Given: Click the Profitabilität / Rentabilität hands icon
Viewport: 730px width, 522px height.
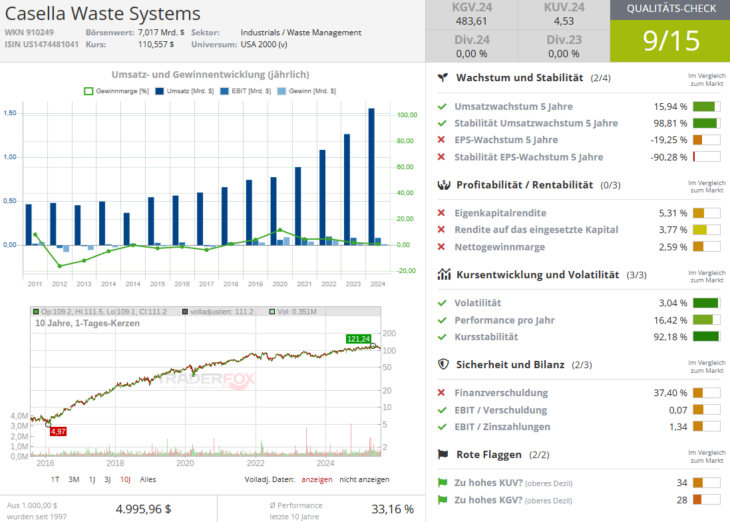Looking at the screenshot, I should coord(444,185).
